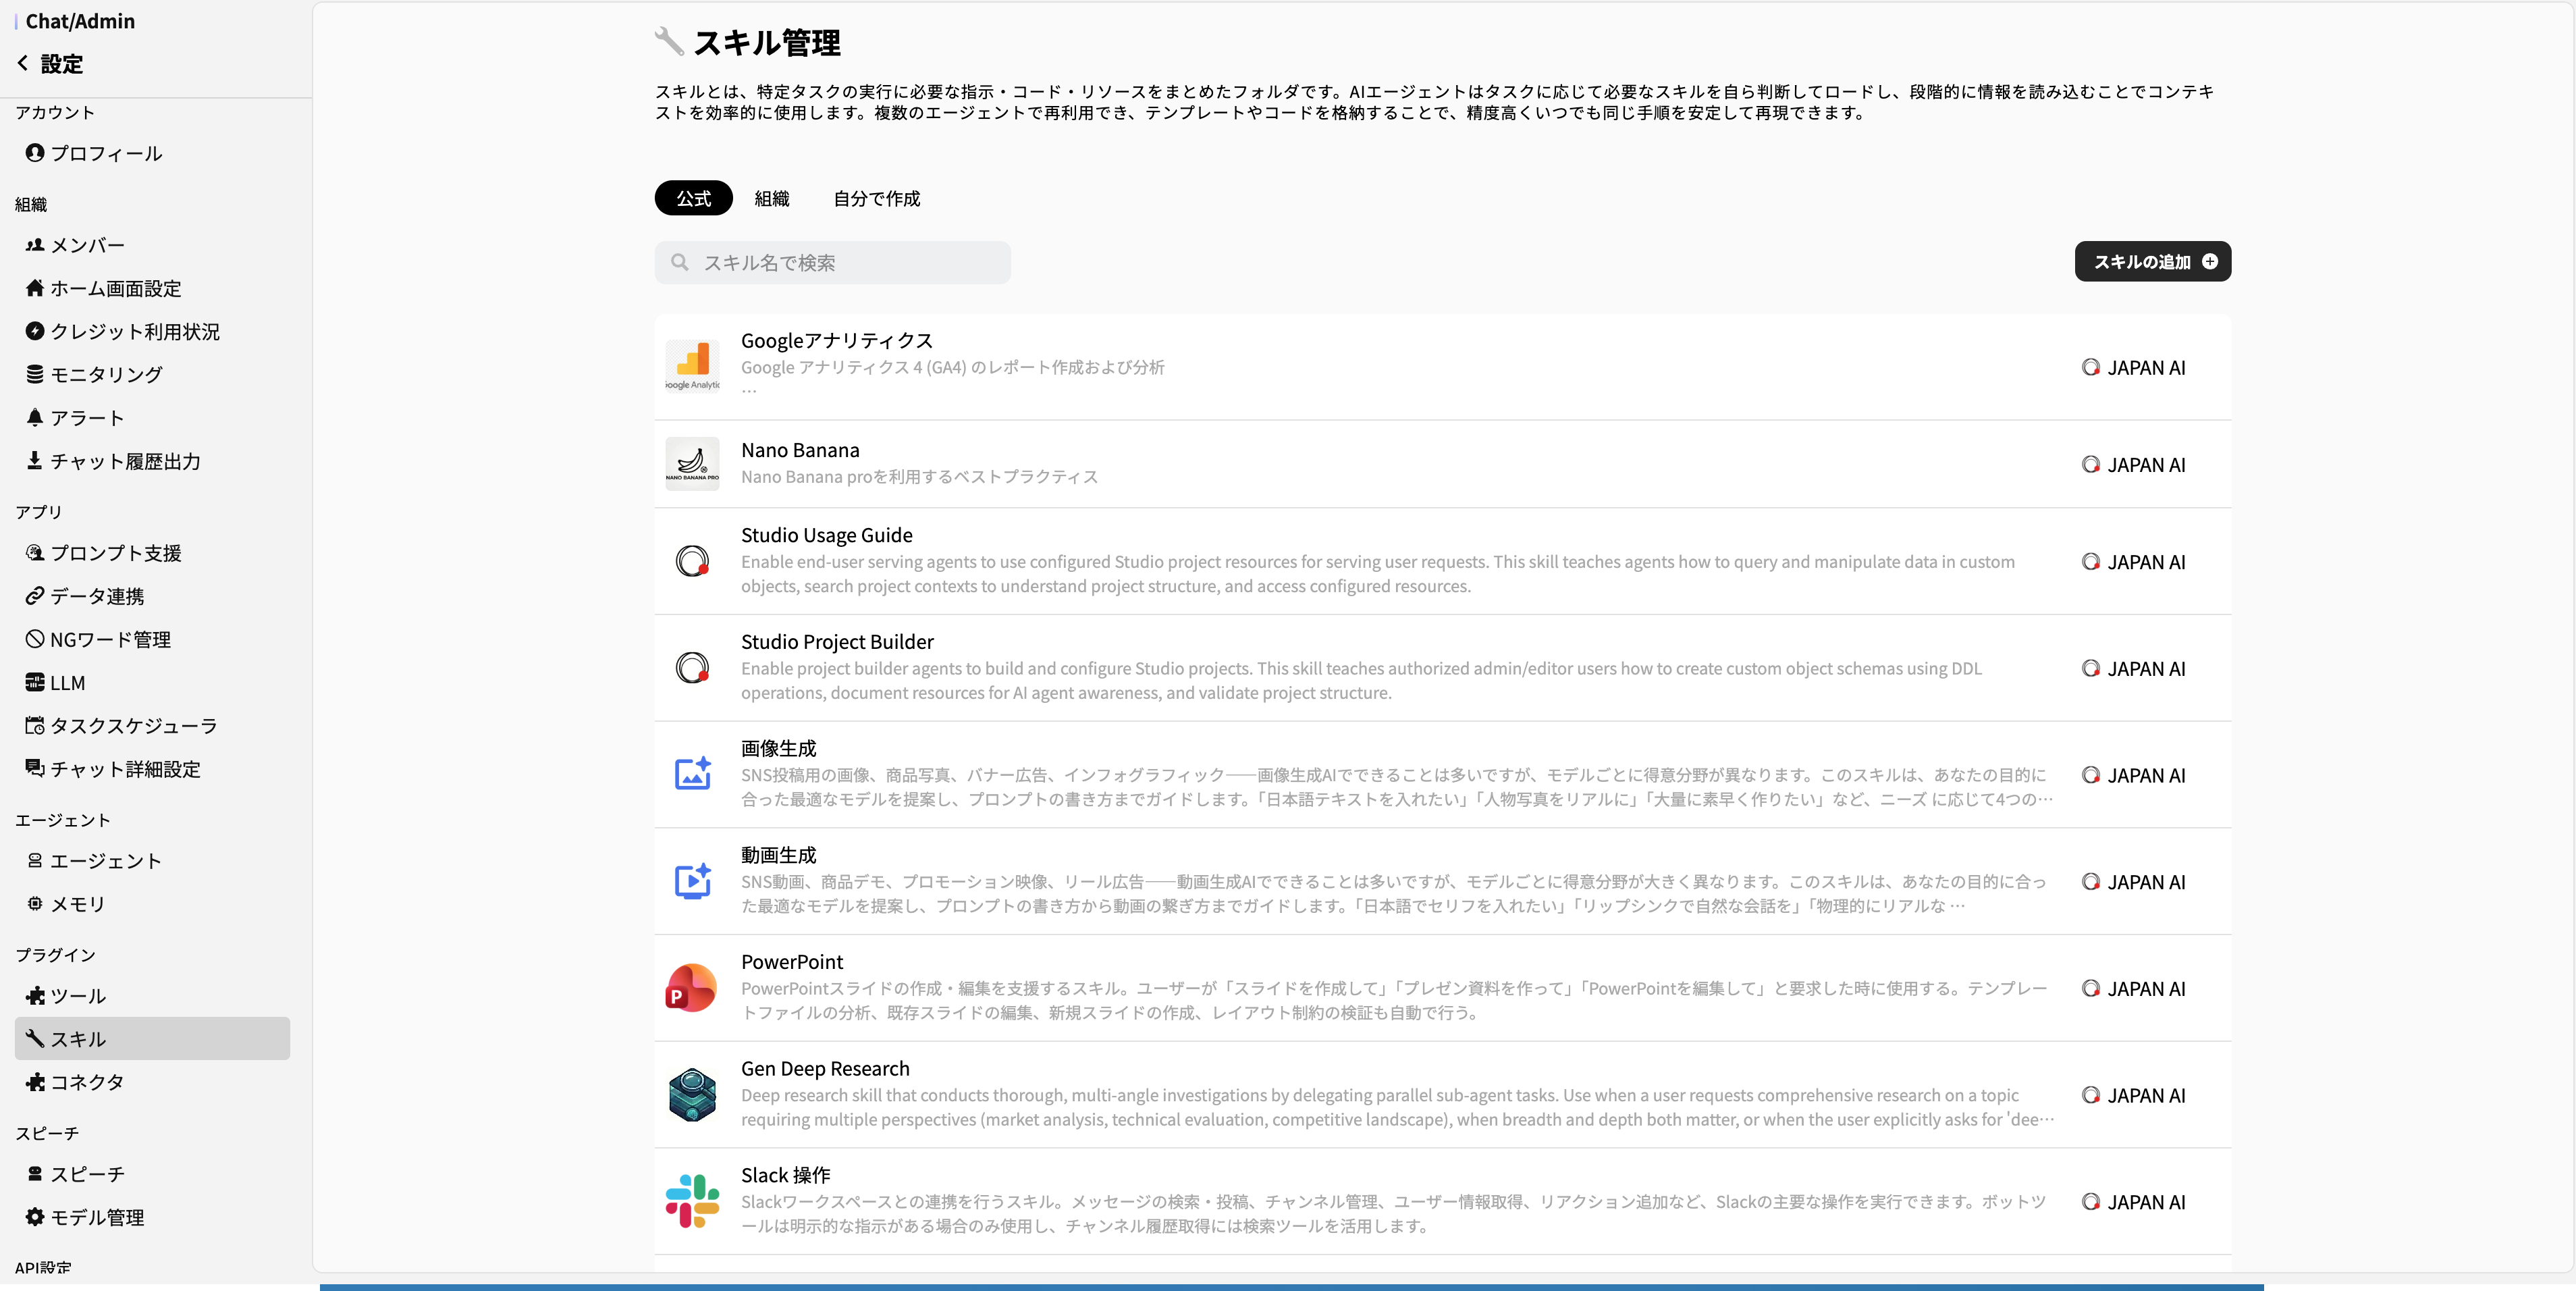The image size is (2576, 1291).
Task: Click the back chevron next to 設定
Action: [23, 63]
